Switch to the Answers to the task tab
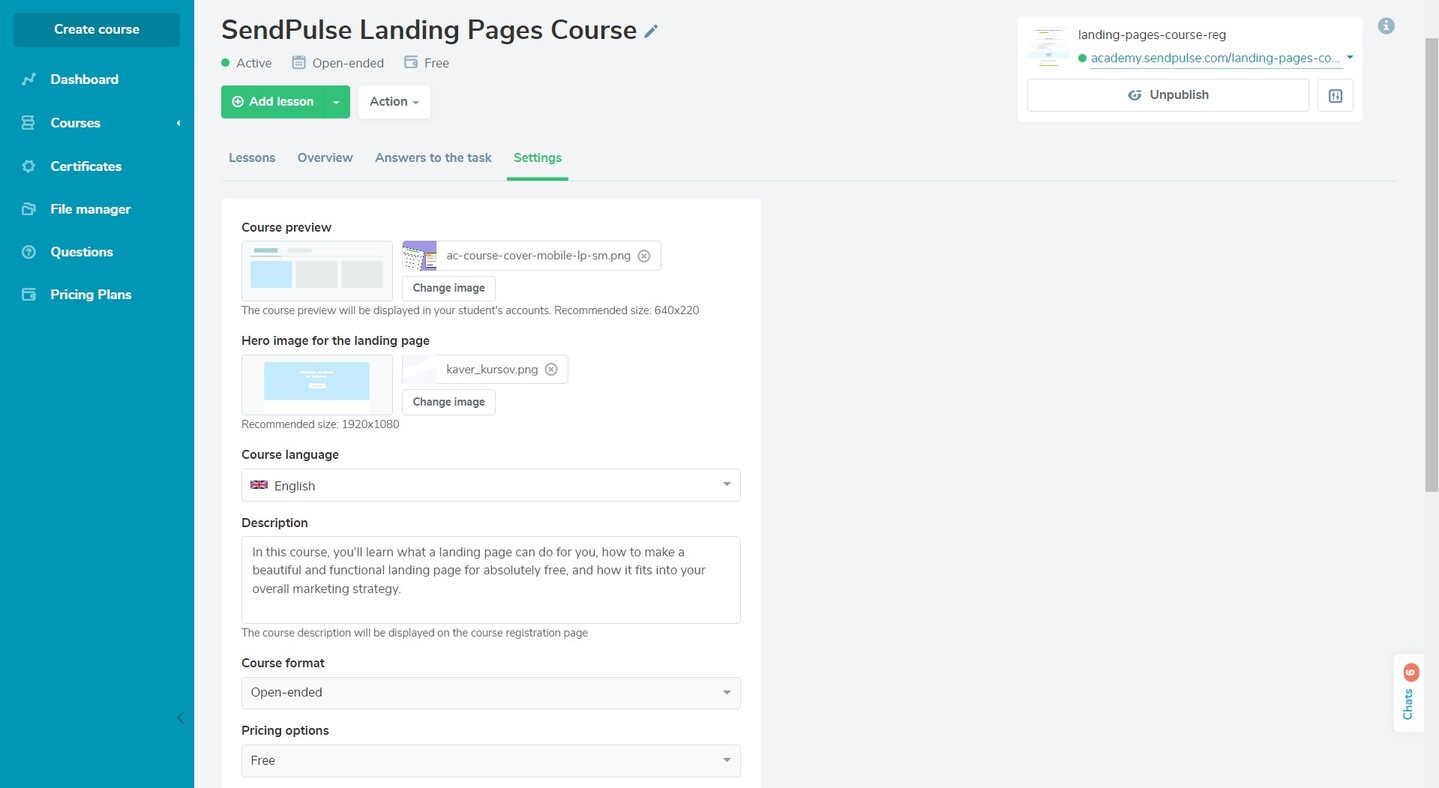 [x=433, y=158]
